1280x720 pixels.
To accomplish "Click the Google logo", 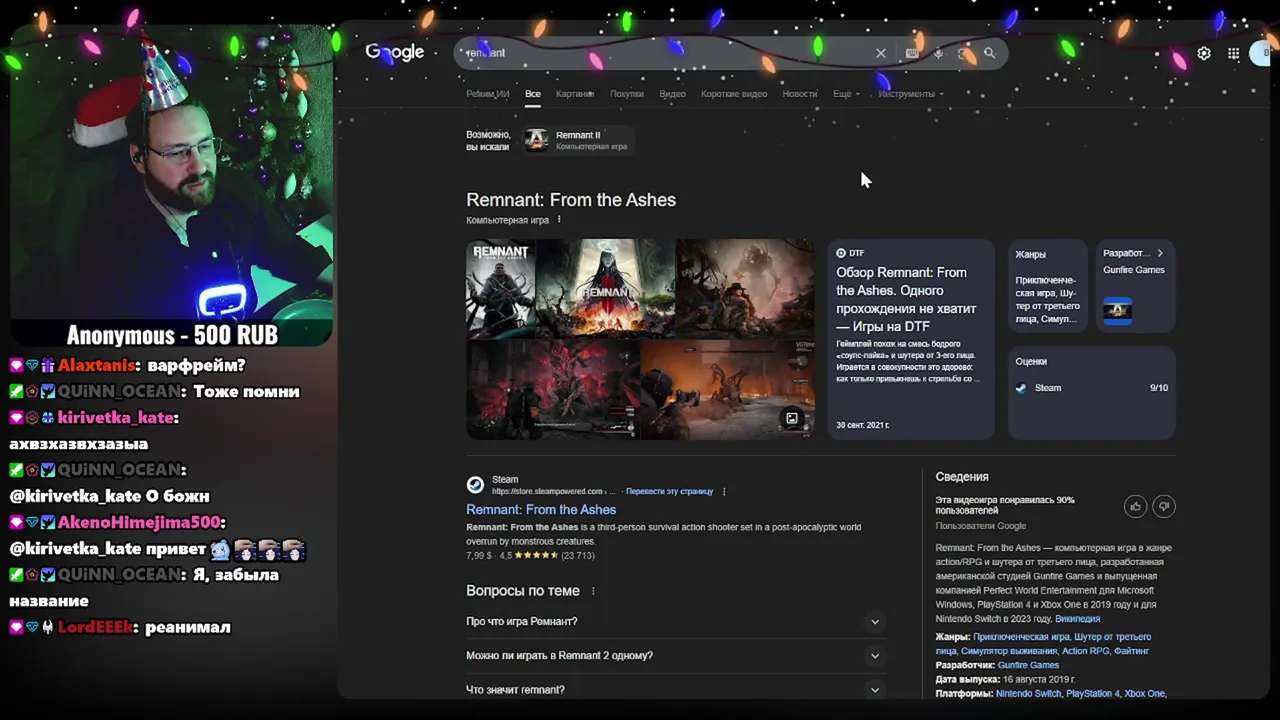I will click(395, 53).
